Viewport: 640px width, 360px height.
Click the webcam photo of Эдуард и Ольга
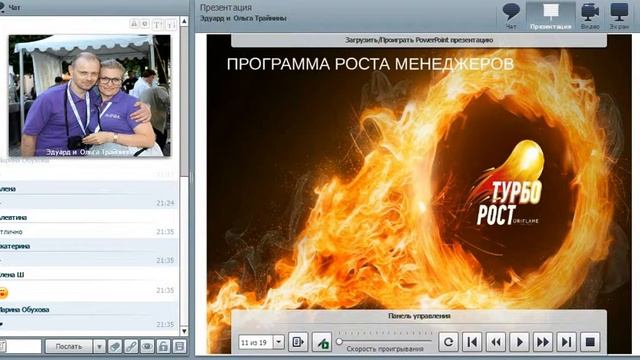tap(89, 96)
